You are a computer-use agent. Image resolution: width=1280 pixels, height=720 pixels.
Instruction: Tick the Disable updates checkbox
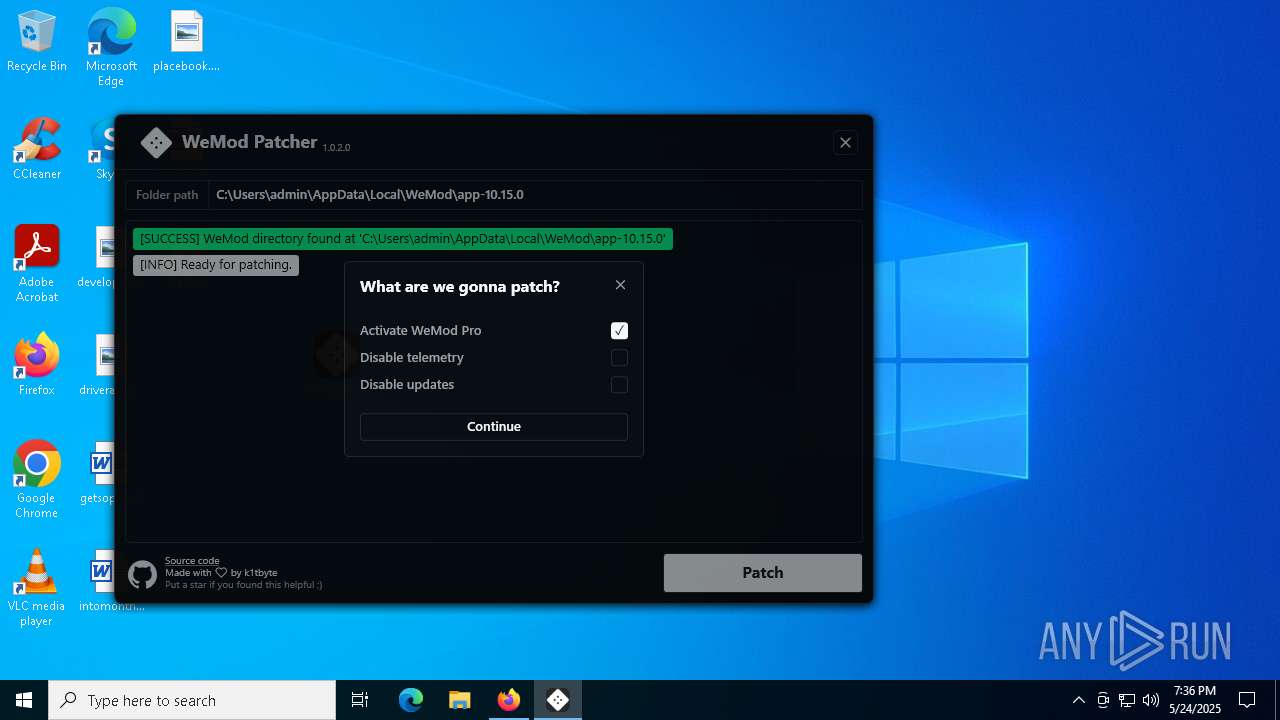[619, 385]
